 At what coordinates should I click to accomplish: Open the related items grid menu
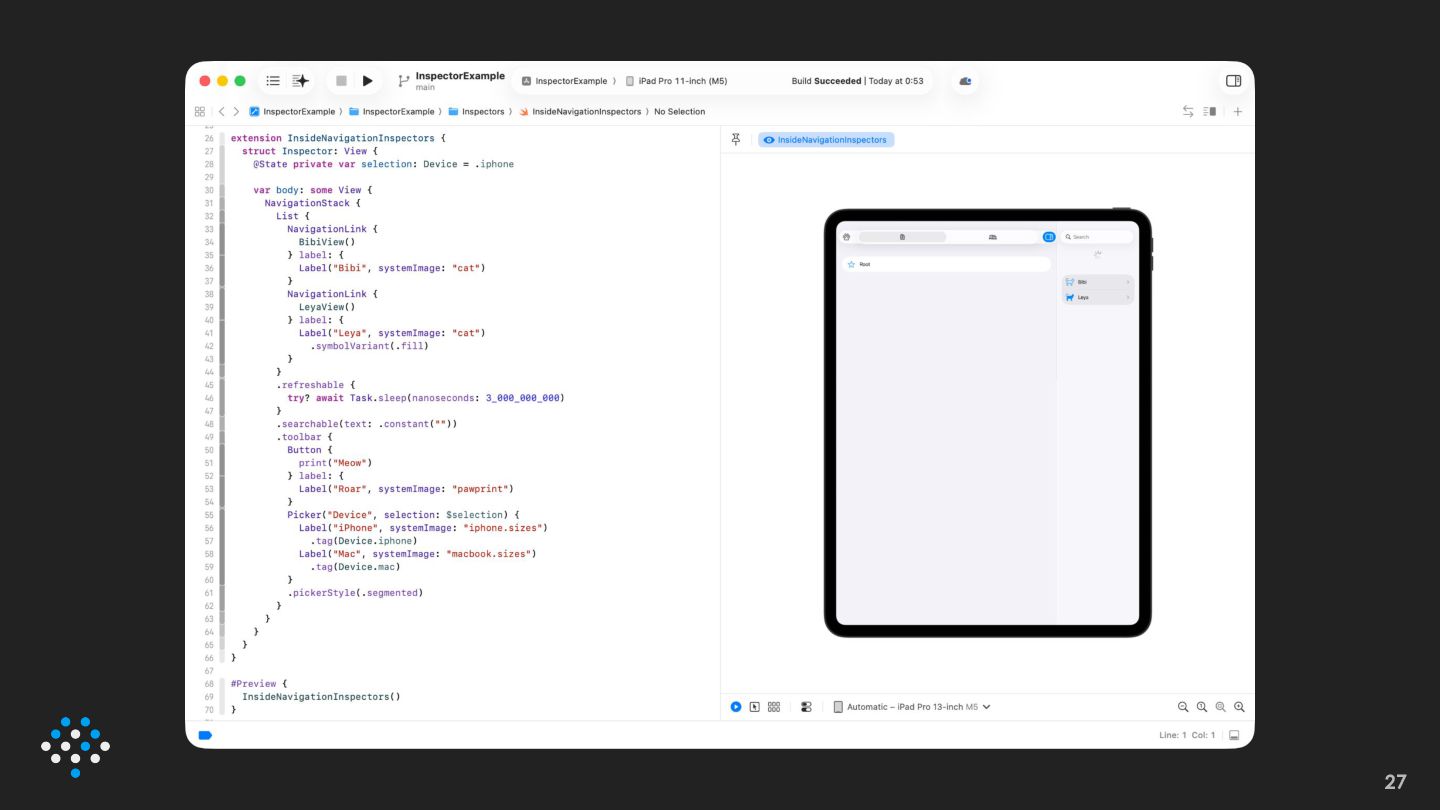tap(200, 112)
